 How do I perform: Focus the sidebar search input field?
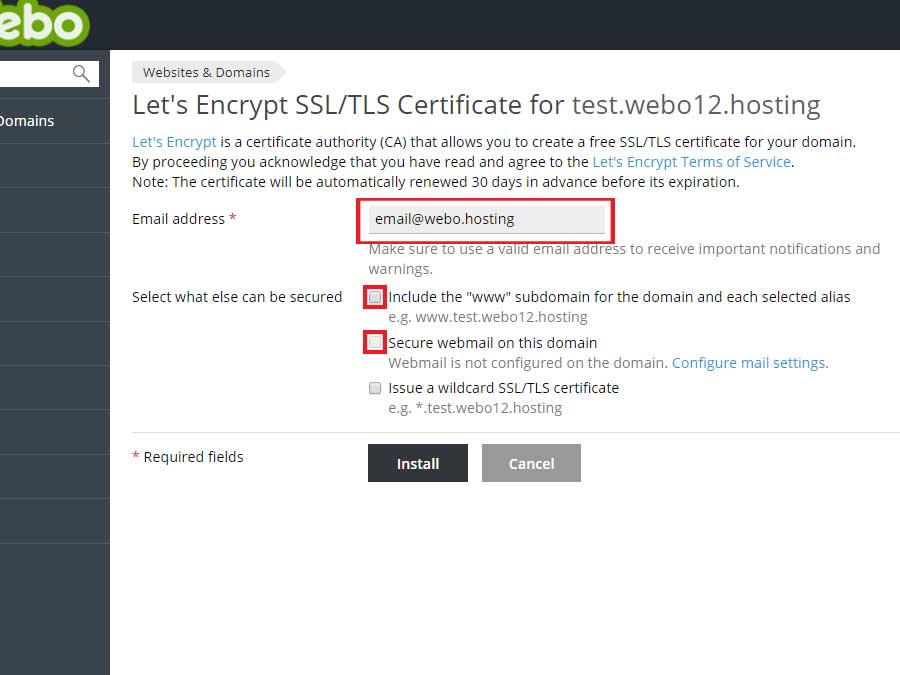coord(35,73)
